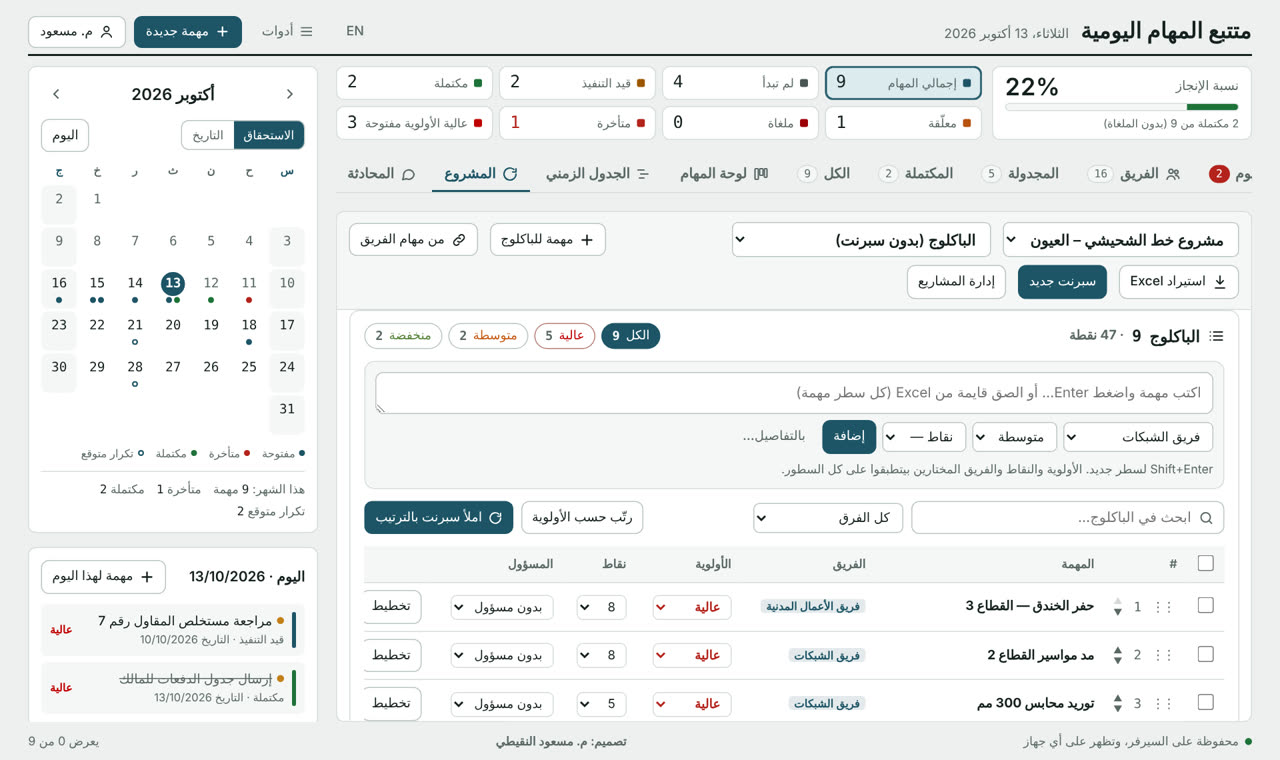
Task: Click drag handle of توريد محابس 300 مم row
Action: pyautogui.click(x=1162, y=704)
